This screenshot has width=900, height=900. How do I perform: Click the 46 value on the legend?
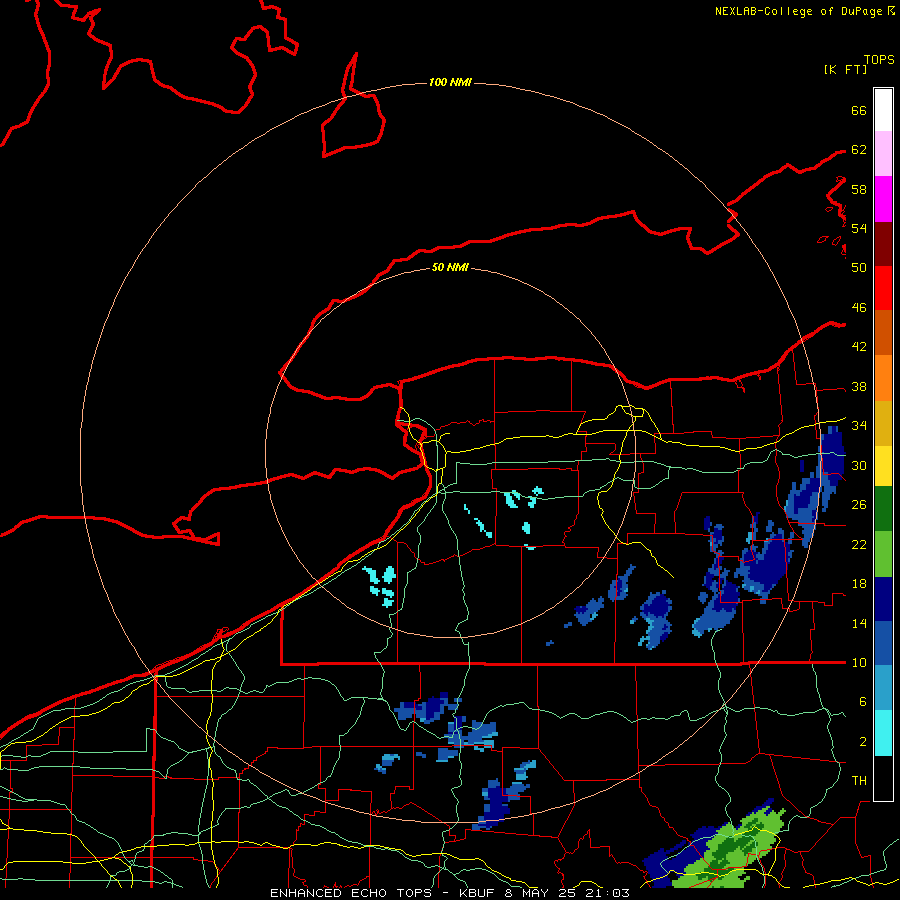859,308
